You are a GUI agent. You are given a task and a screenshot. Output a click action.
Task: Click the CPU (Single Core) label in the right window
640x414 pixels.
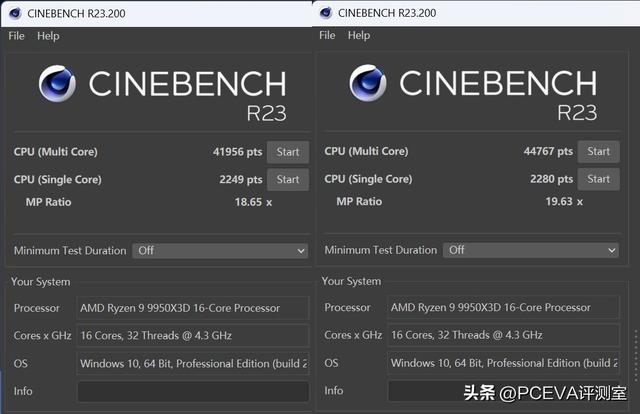pos(368,179)
